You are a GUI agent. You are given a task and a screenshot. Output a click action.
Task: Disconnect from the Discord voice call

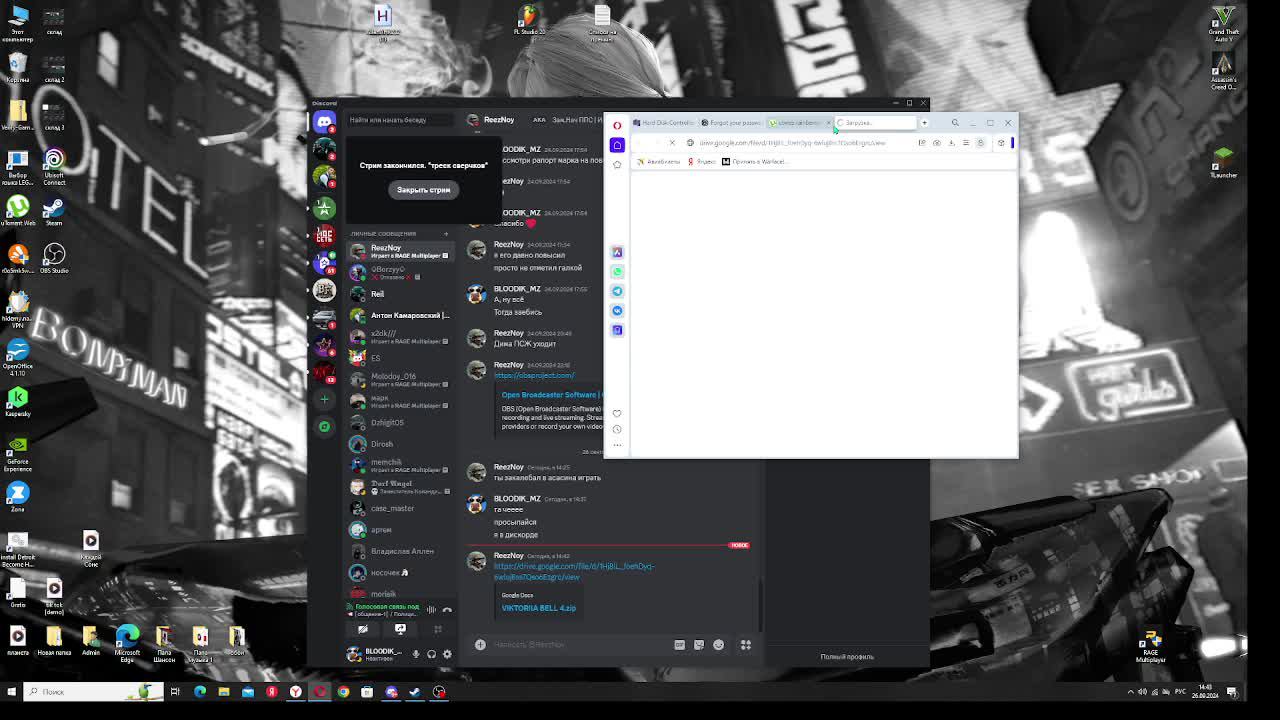(447, 609)
